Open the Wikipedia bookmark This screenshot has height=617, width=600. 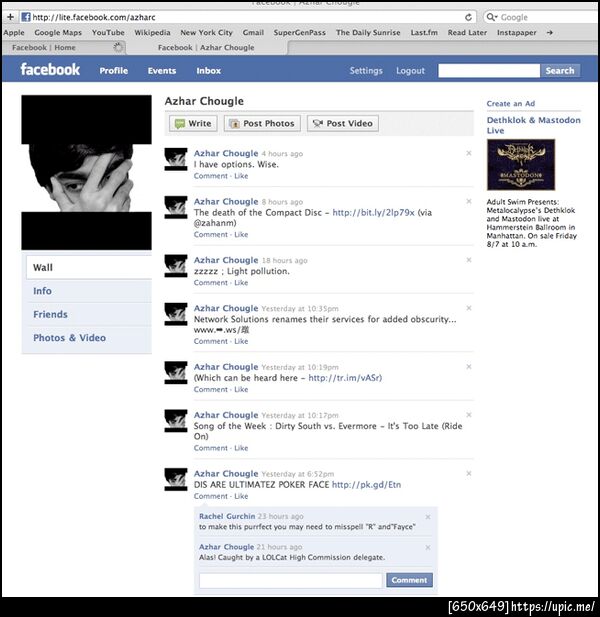152,33
